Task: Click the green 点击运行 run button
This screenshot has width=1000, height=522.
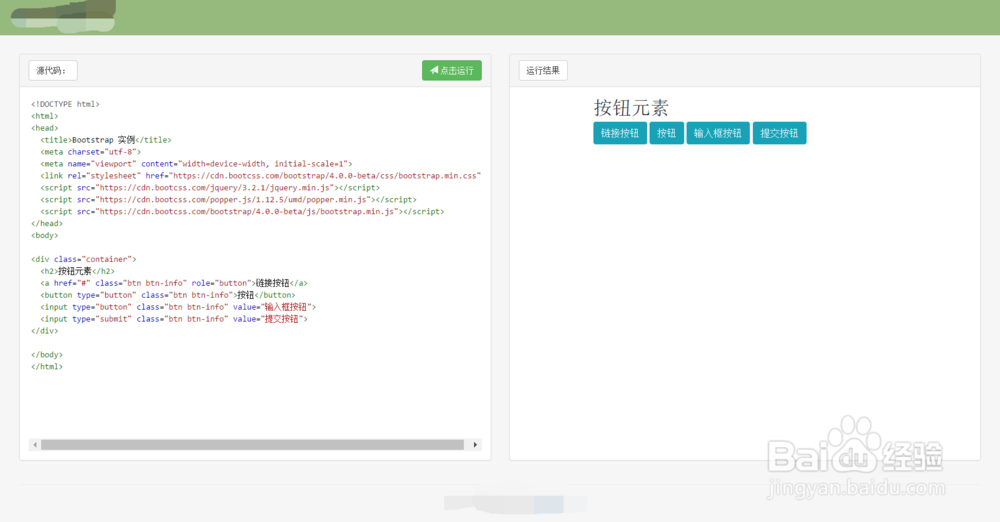Action: point(452,70)
